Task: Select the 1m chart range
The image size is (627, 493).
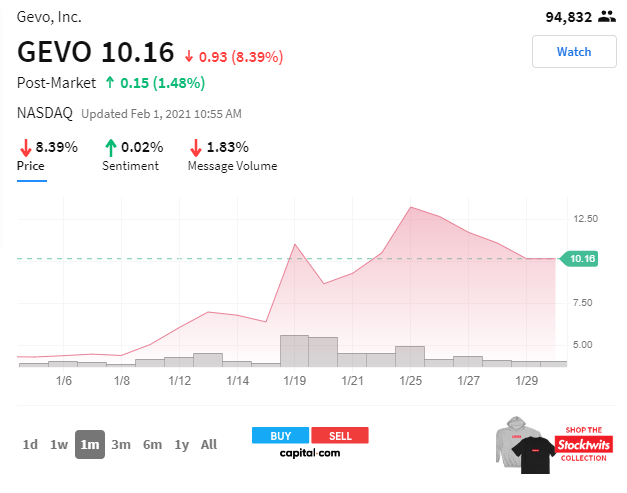Action: point(90,444)
